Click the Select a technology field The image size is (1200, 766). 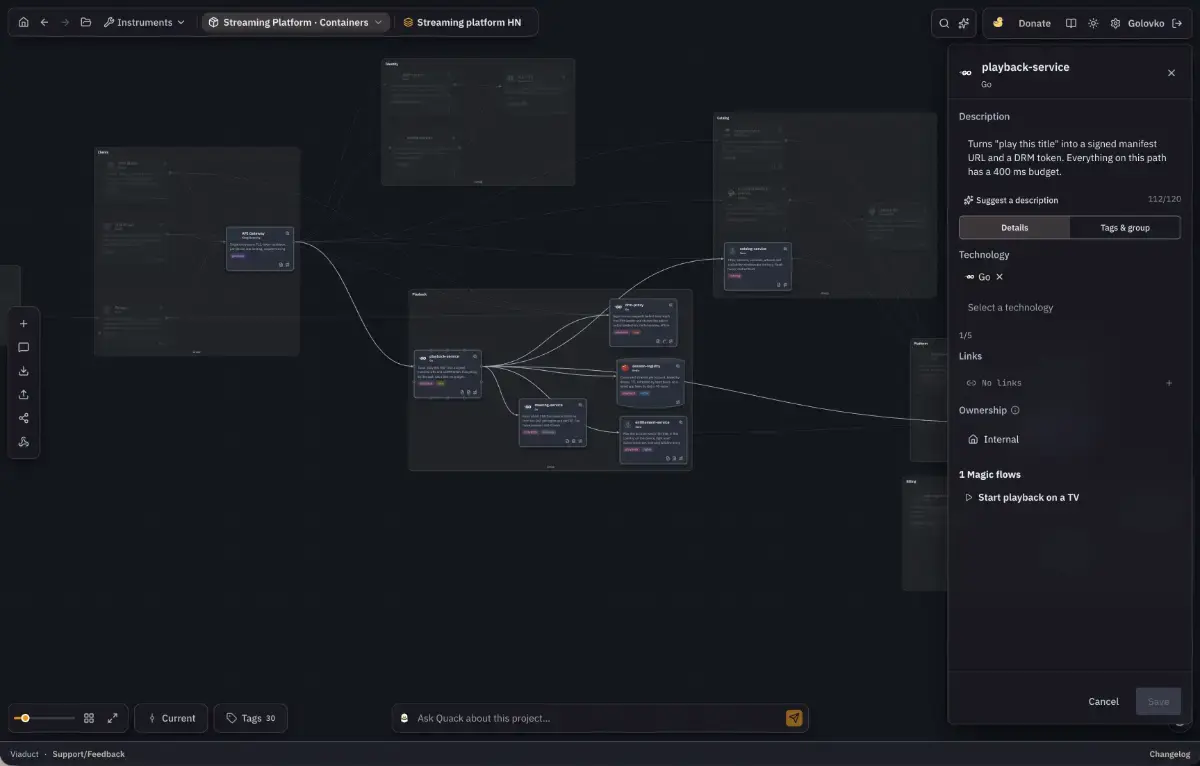[x=1069, y=308]
